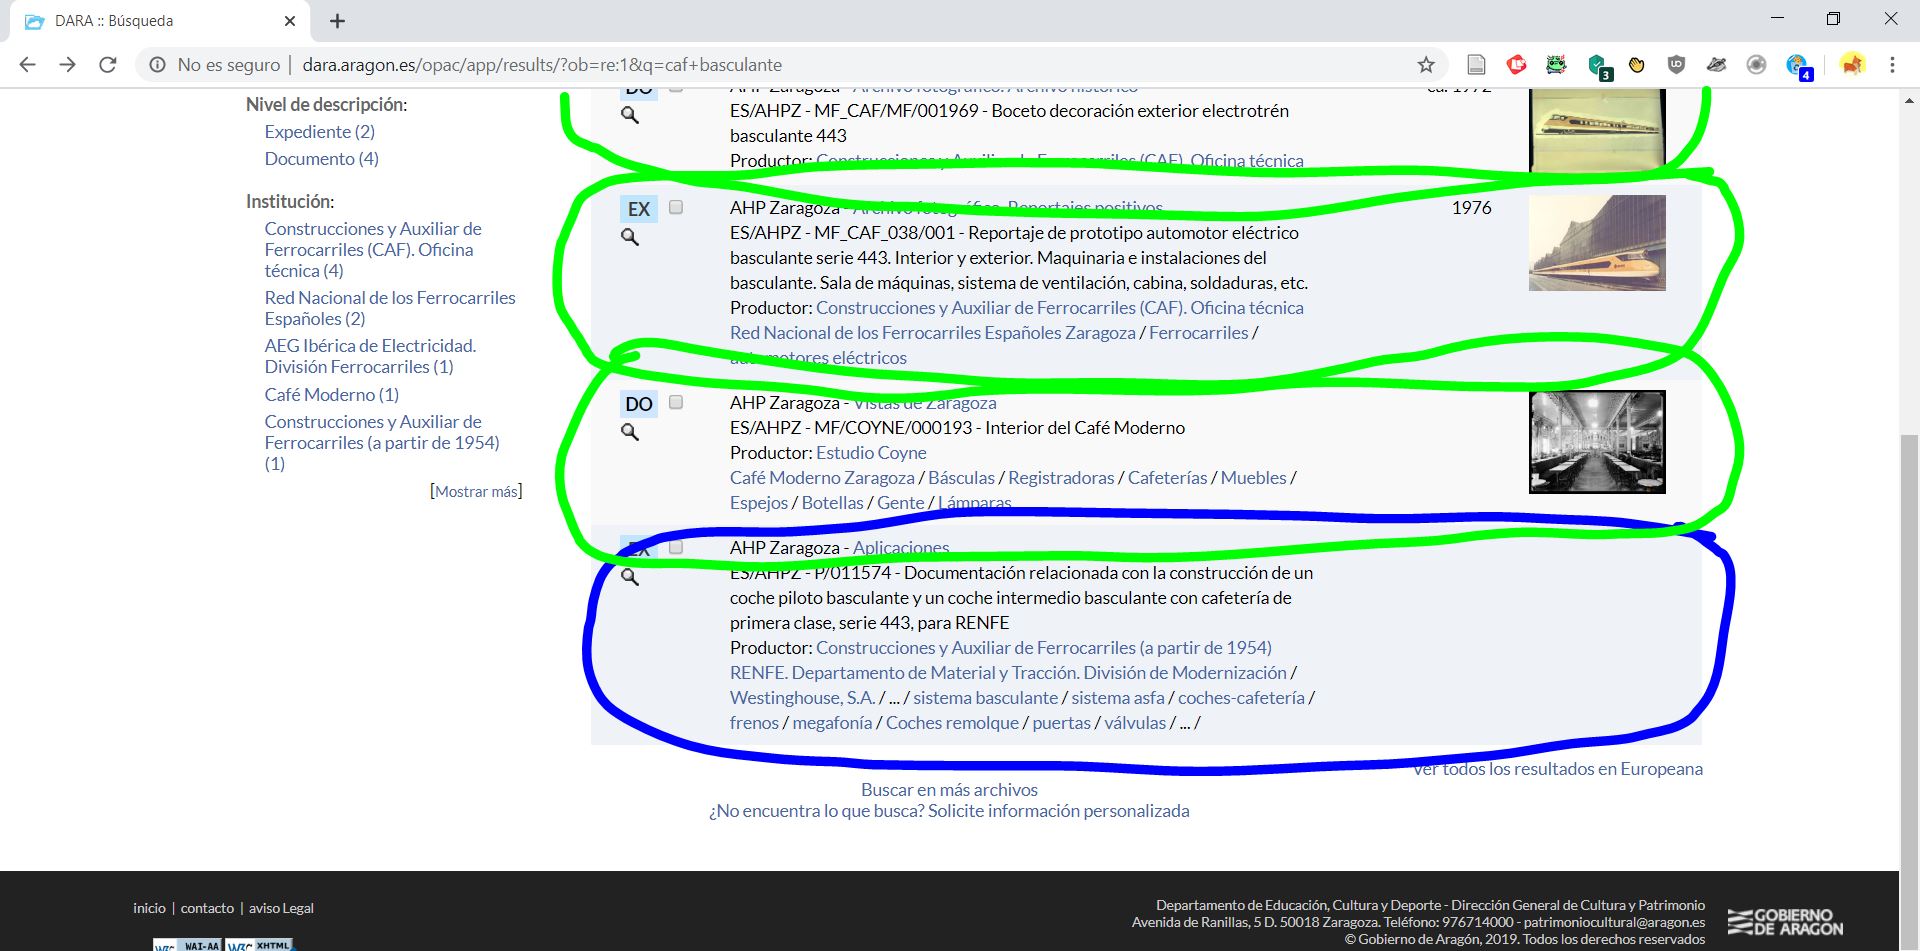Open the Básculas subject link

[x=961, y=478]
